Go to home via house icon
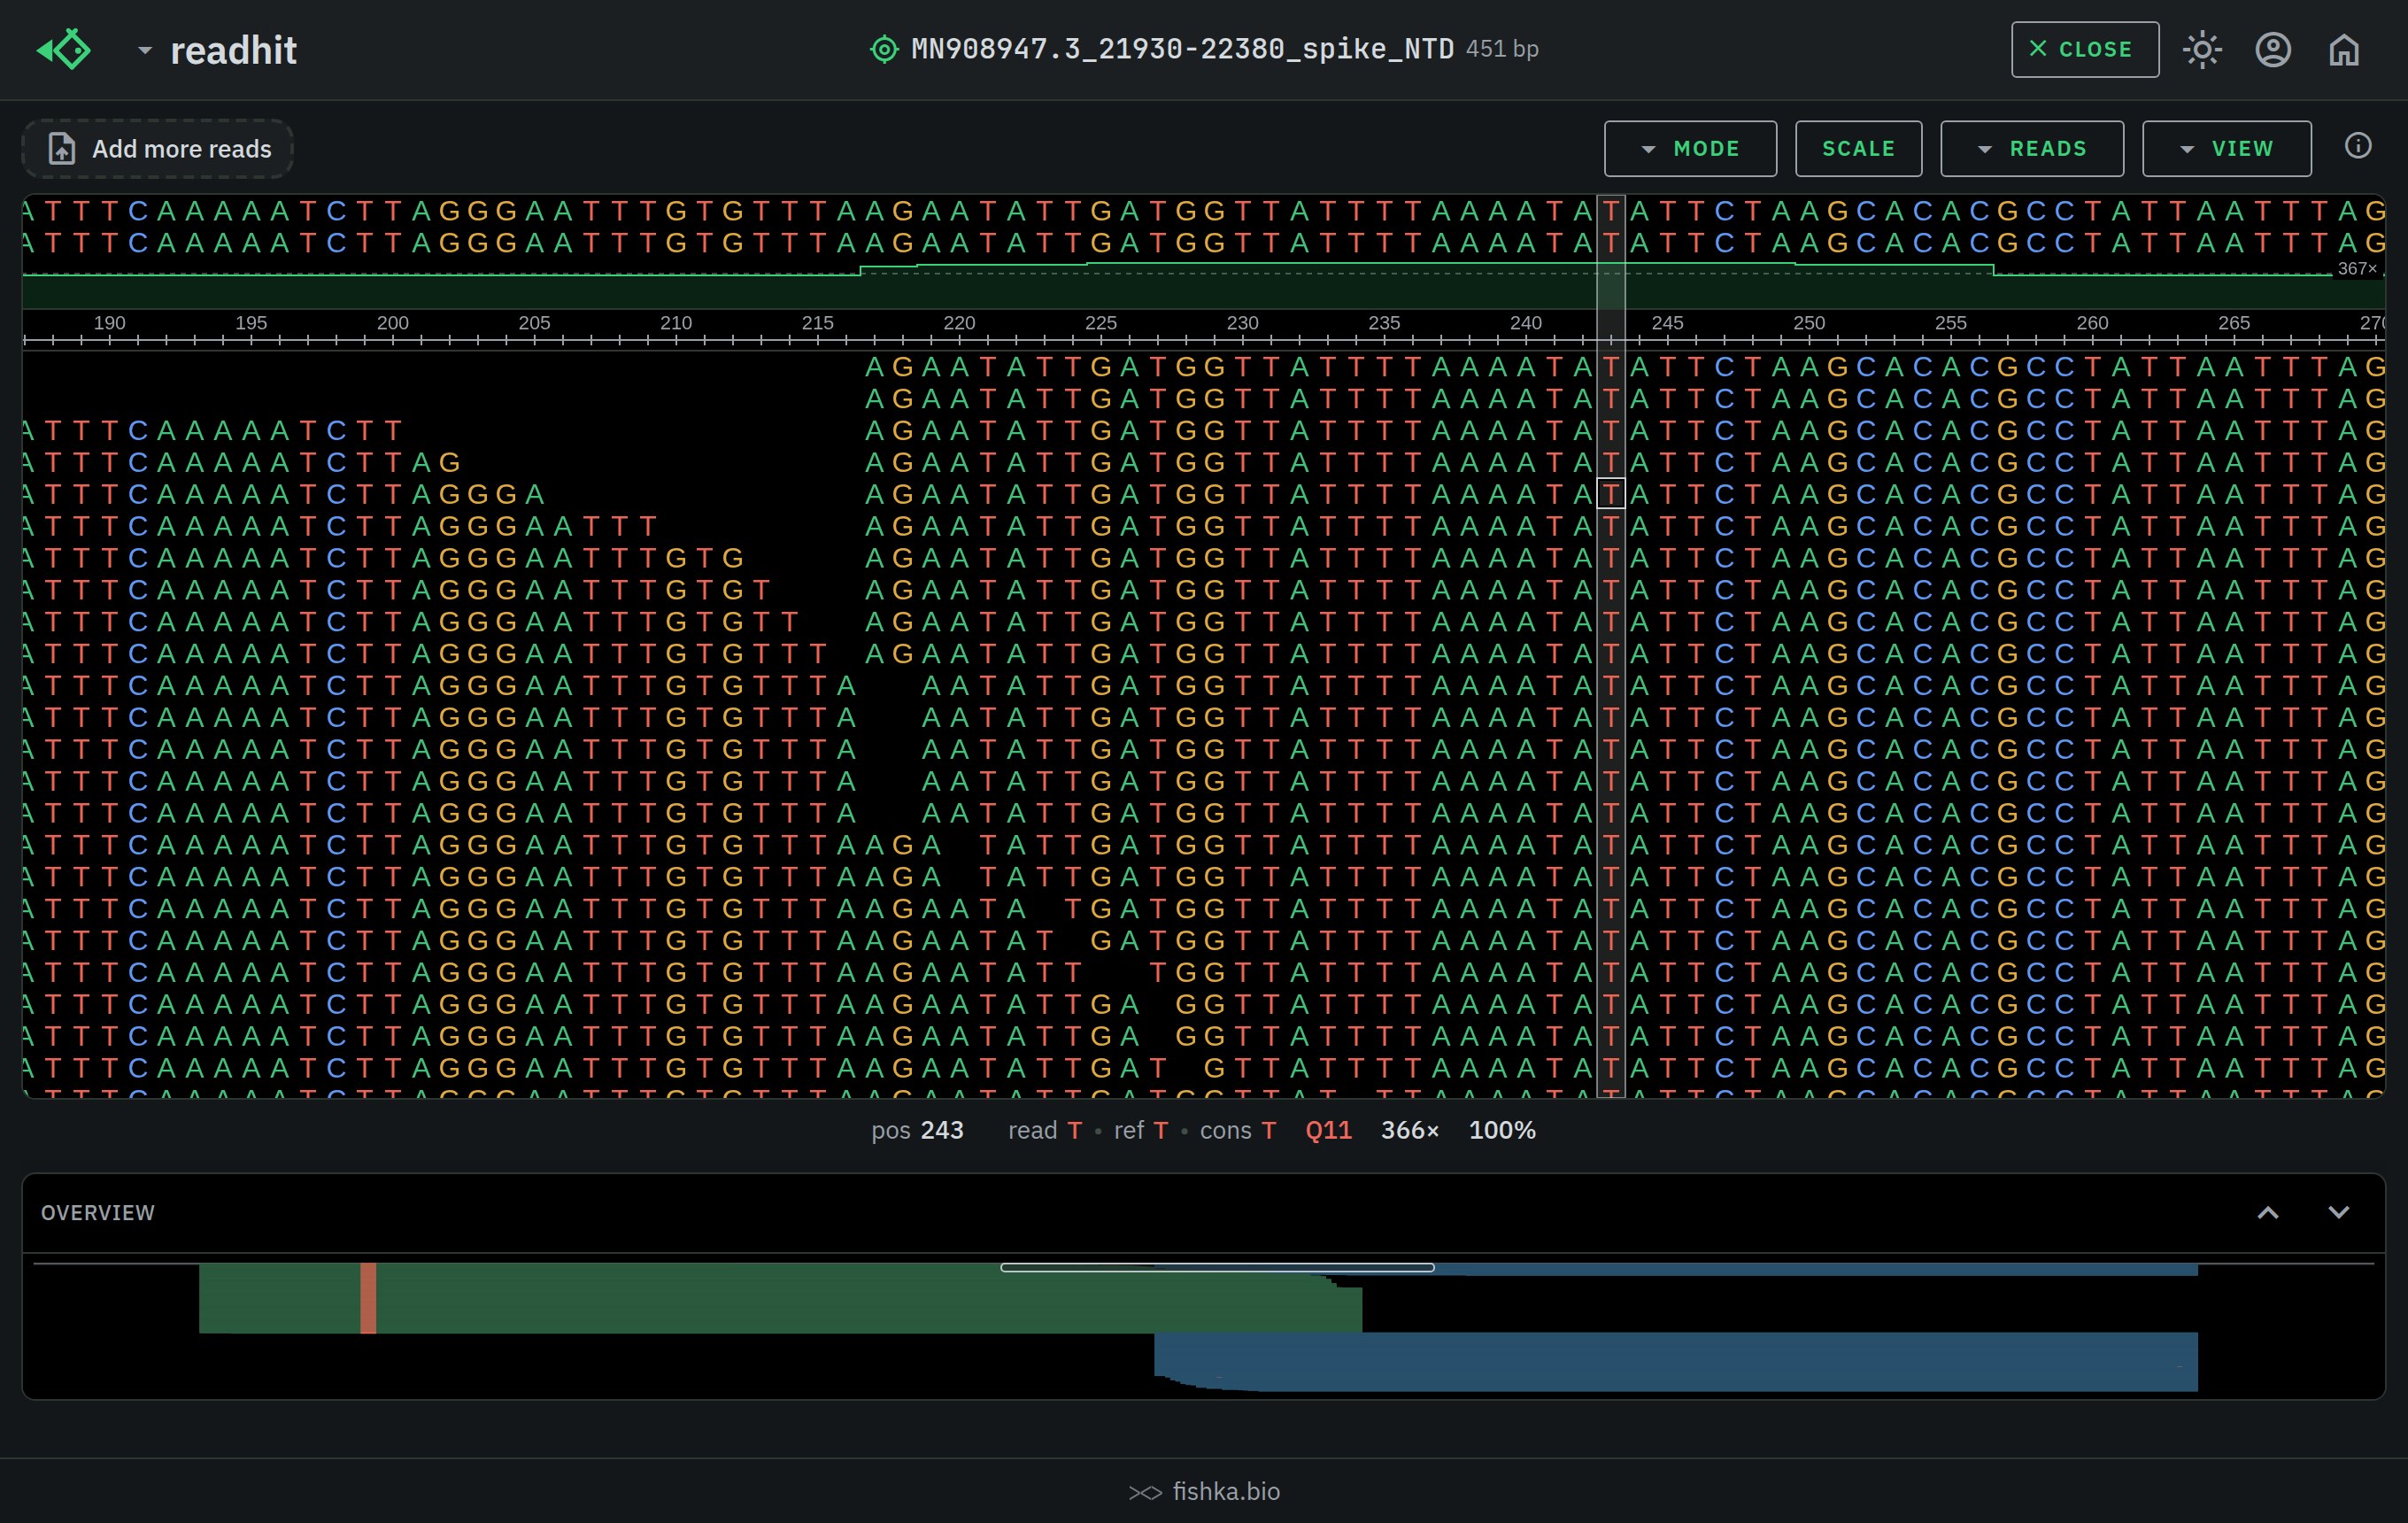Viewport: 2408px width, 1523px height. click(2343, 49)
